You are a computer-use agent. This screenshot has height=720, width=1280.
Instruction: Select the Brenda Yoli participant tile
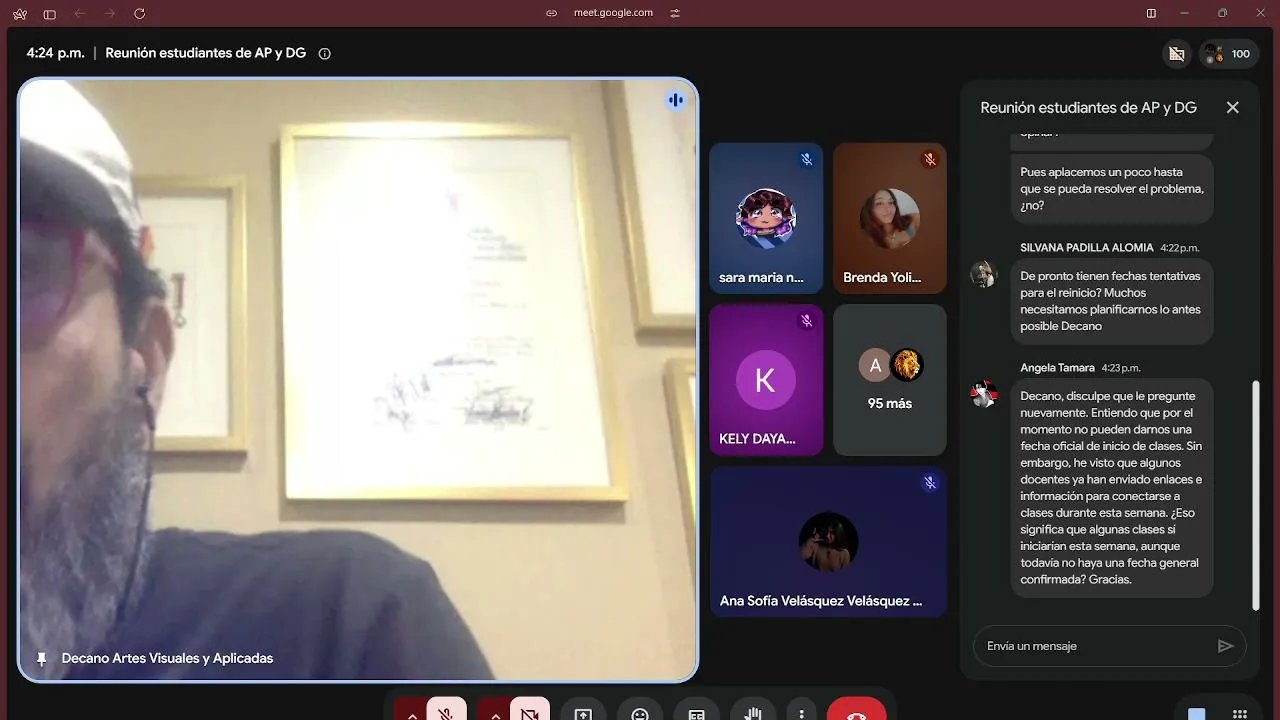pyautogui.click(x=890, y=218)
